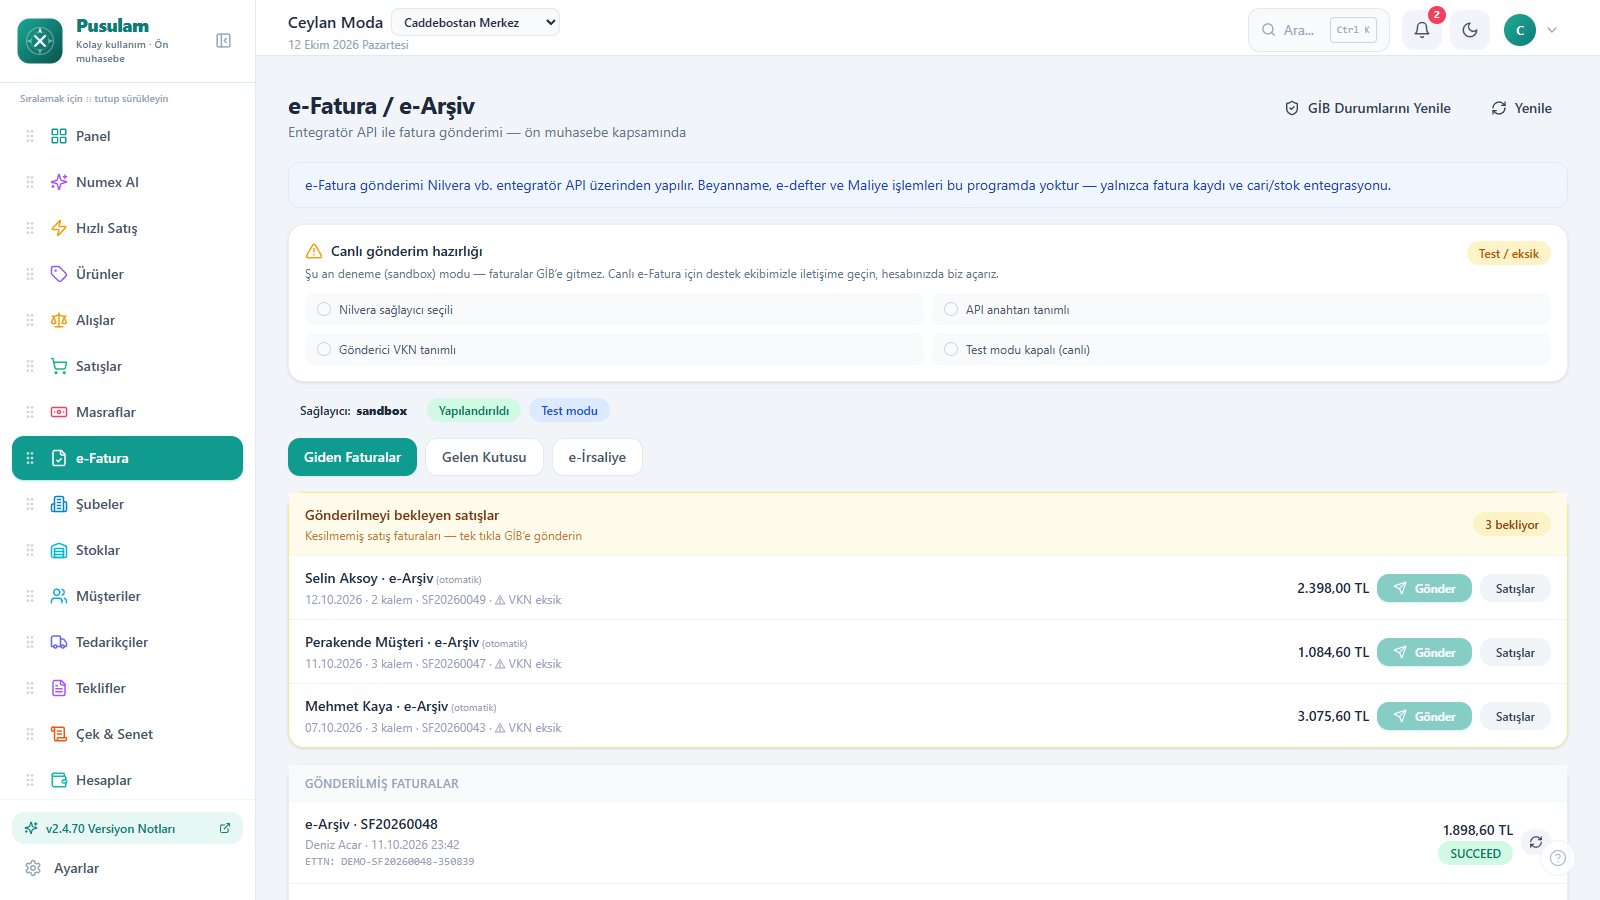The image size is (1600, 900).
Task: Click the Masraflar banknote icon
Action: pos(59,412)
